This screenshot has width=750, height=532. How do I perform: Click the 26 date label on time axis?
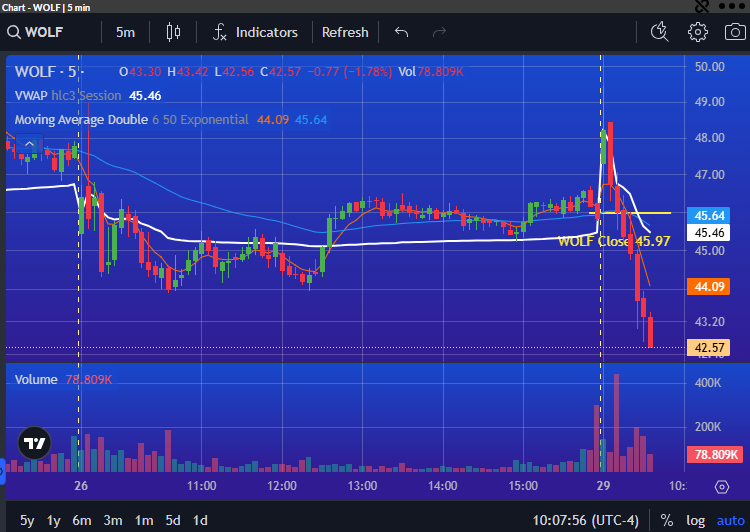tap(81, 486)
